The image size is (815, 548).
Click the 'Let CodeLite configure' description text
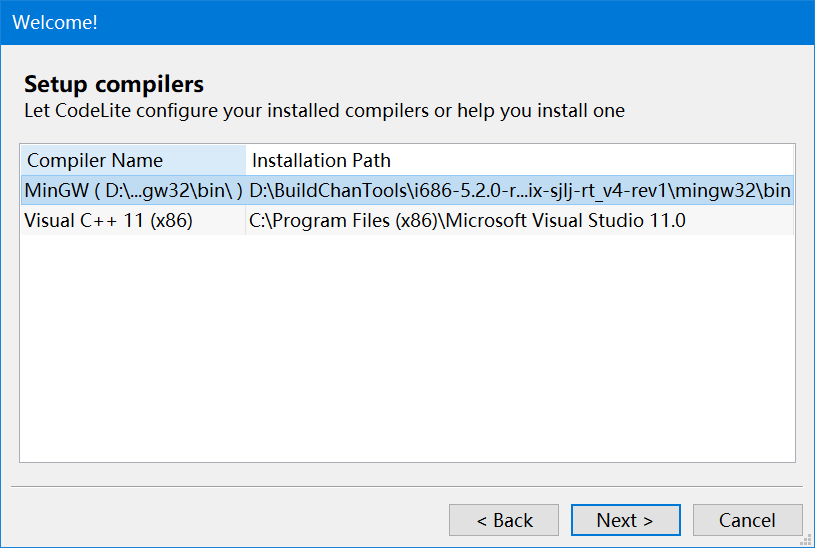point(324,110)
